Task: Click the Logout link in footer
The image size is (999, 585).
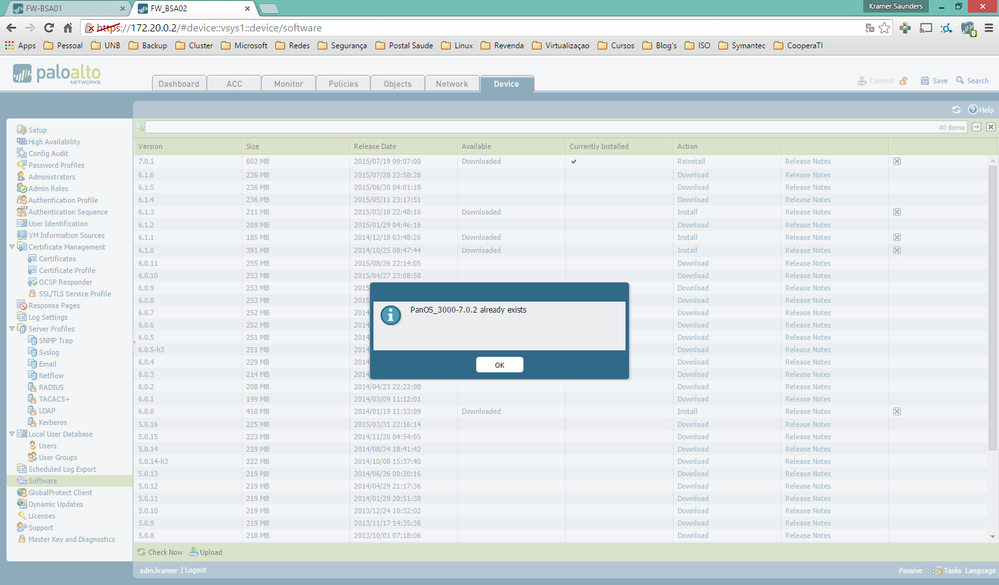Action: pyautogui.click(x=195, y=570)
